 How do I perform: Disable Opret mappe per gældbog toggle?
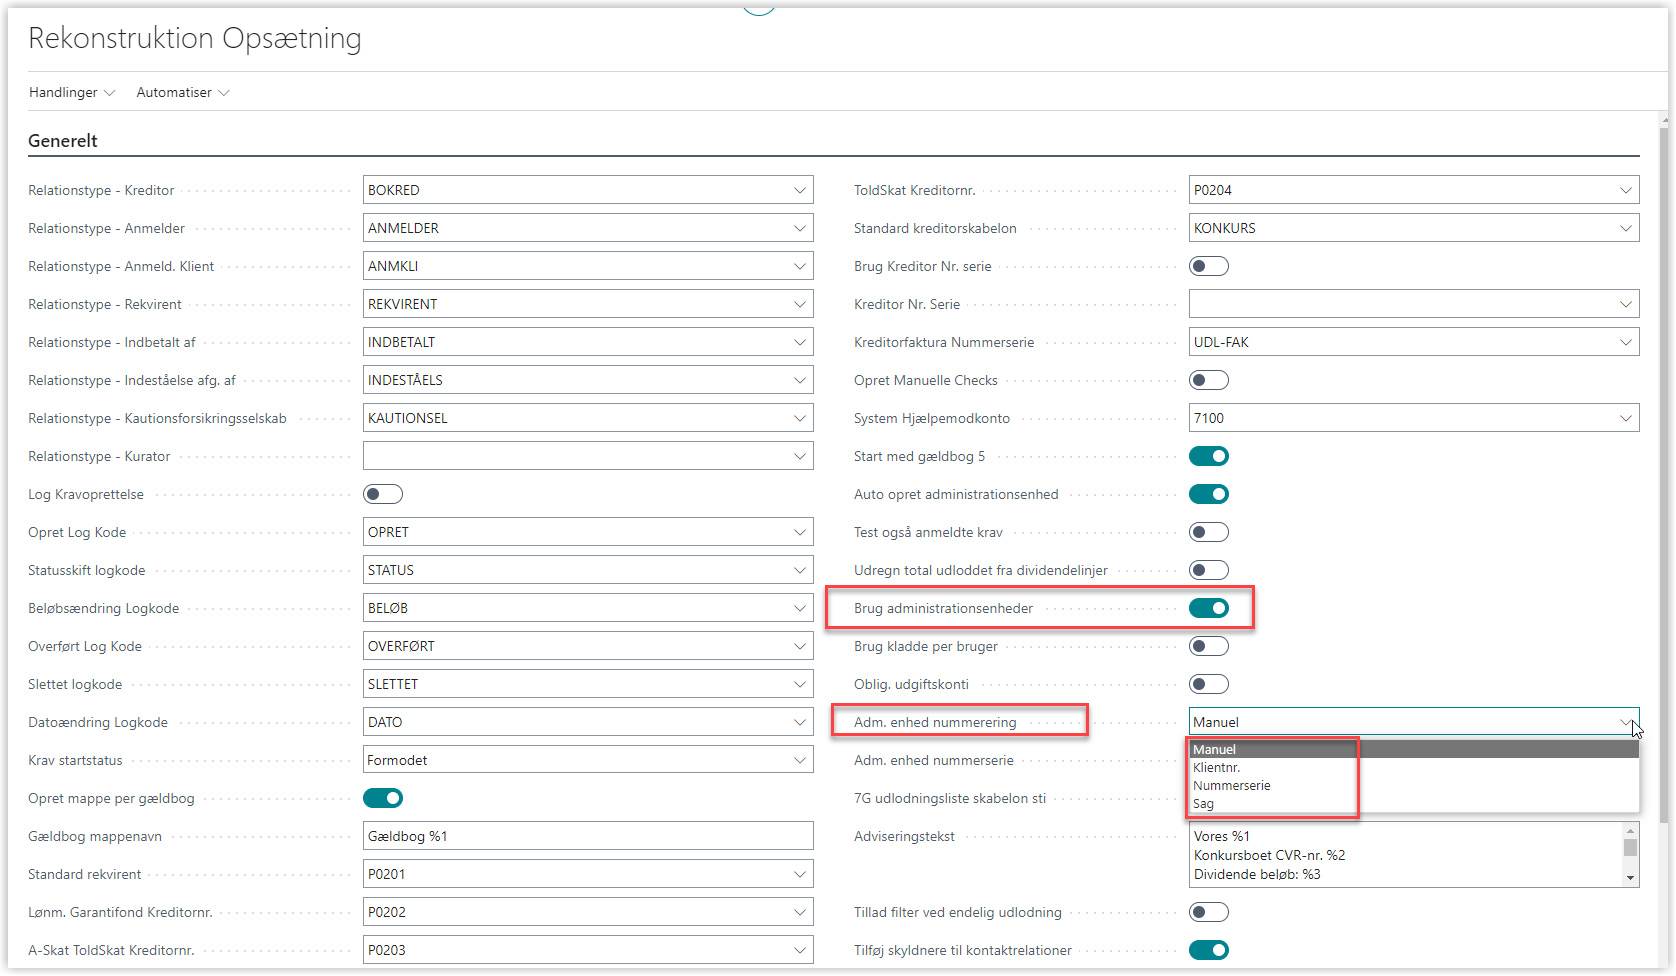point(383,798)
